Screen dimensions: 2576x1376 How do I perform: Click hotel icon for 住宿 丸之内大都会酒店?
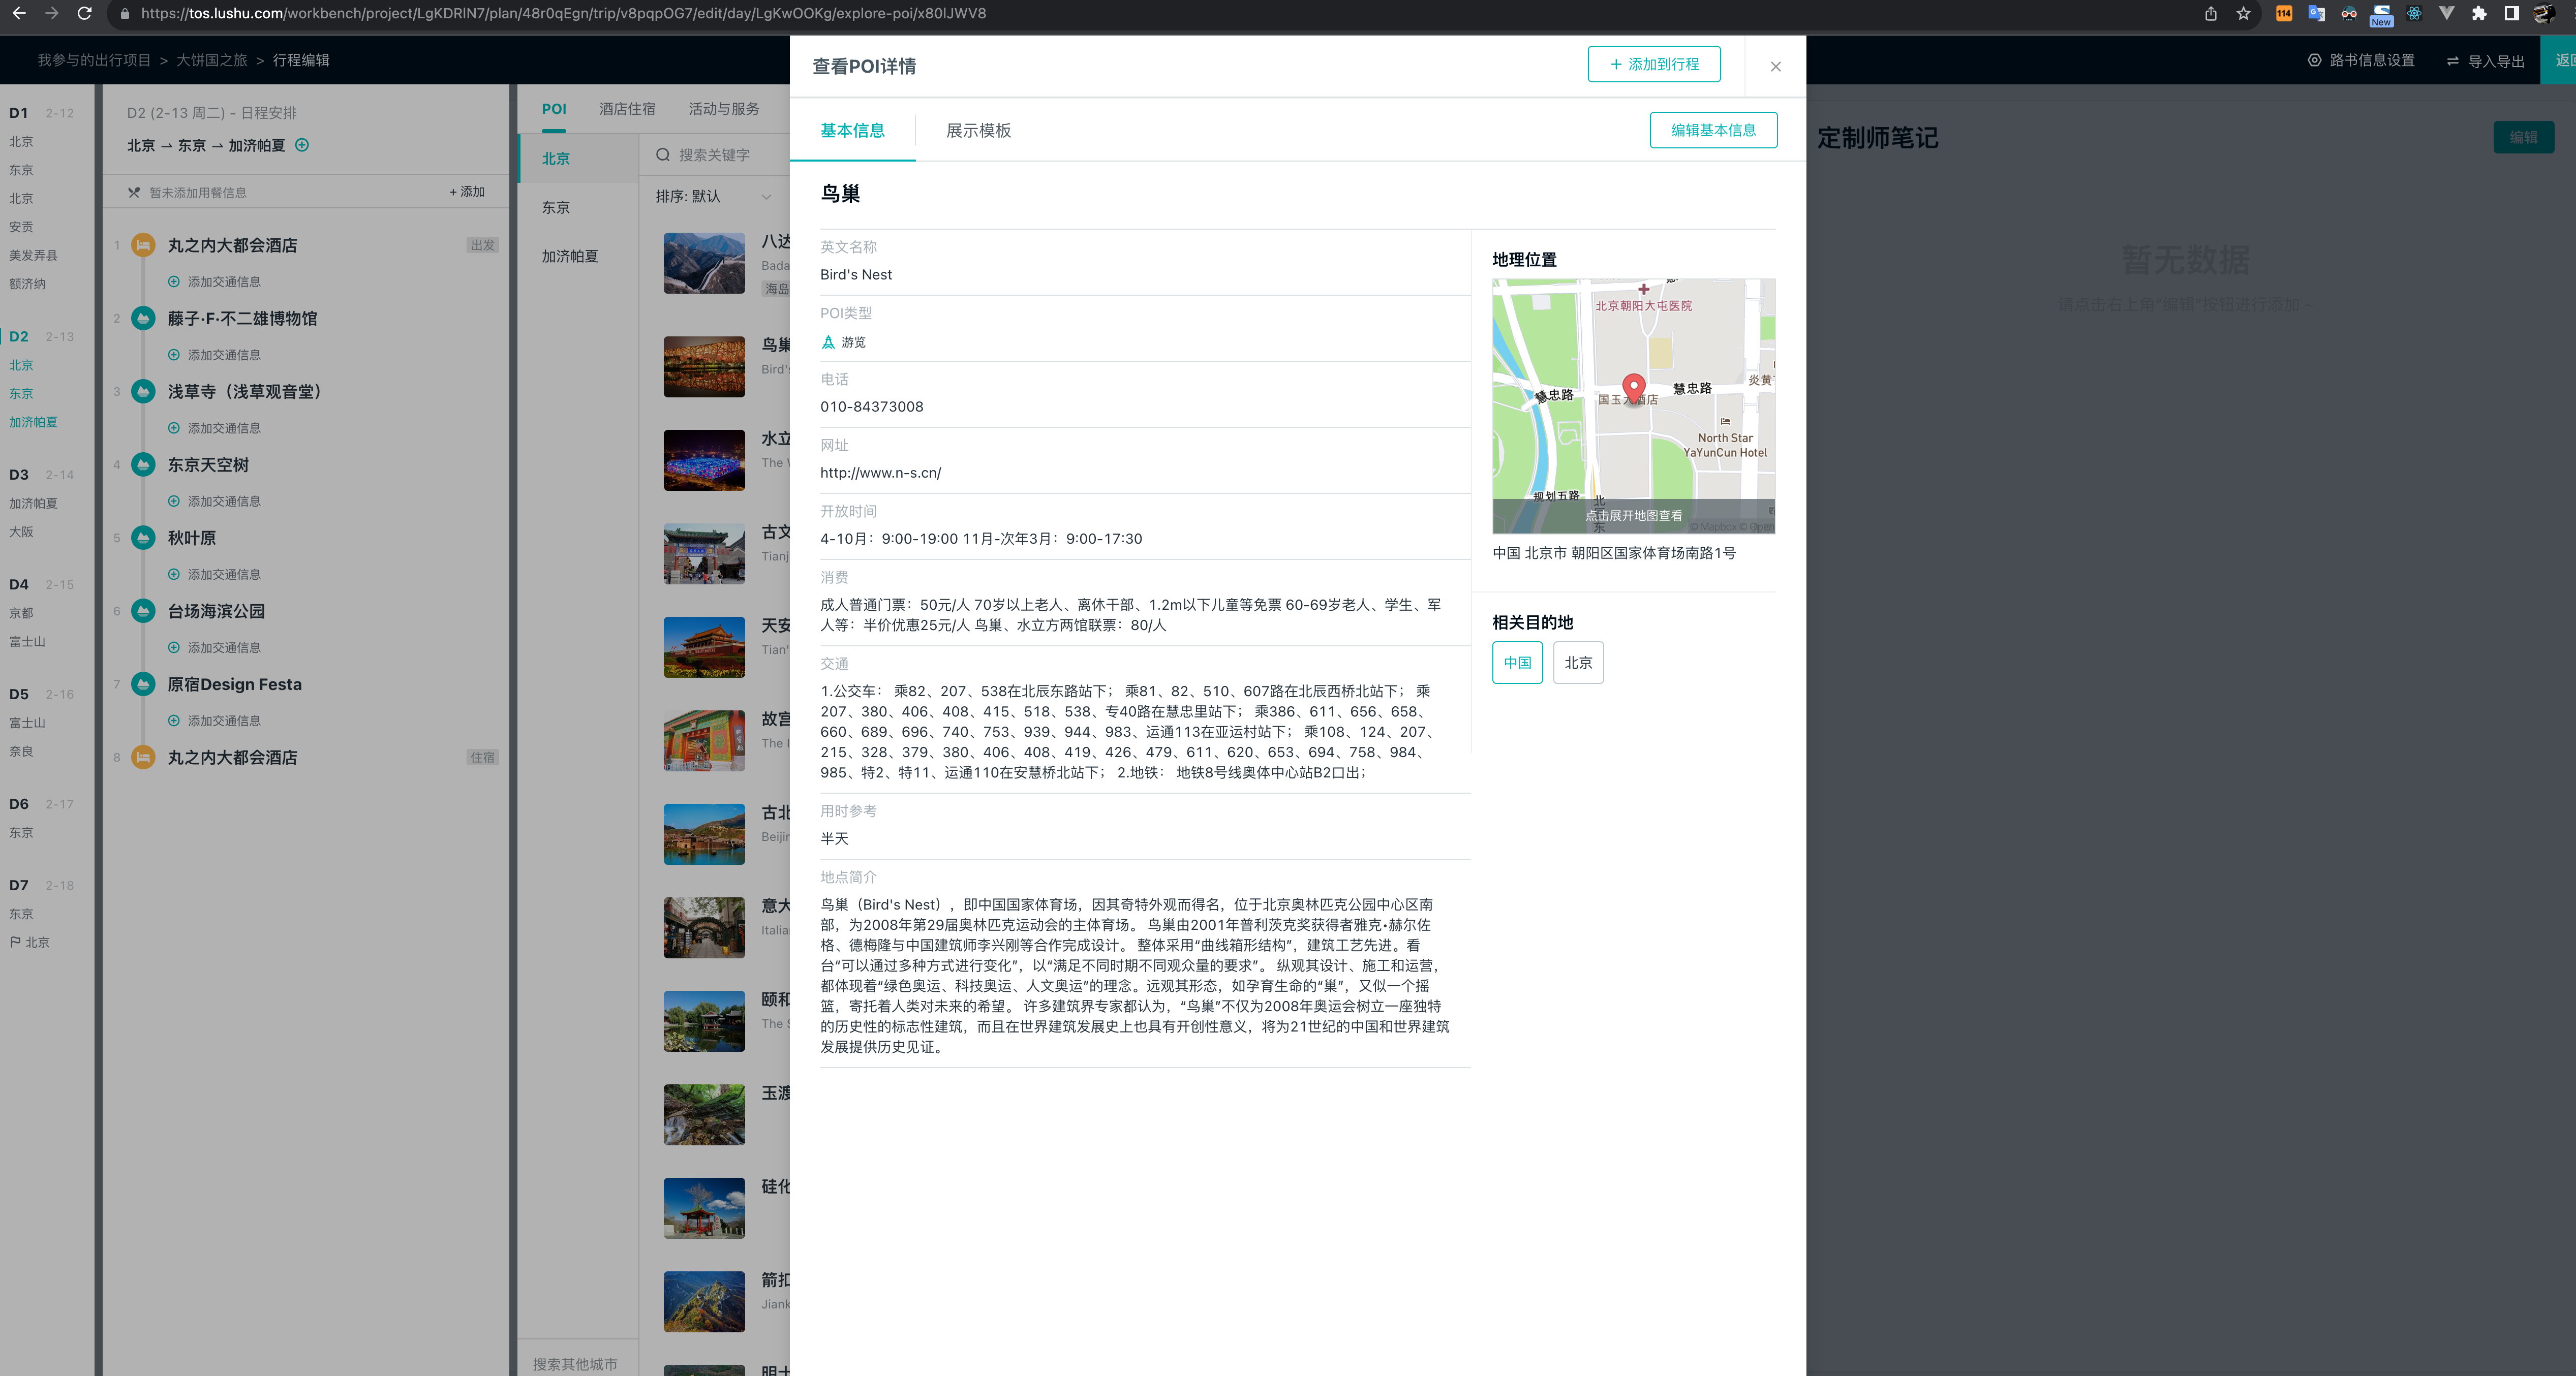(x=143, y=757)
